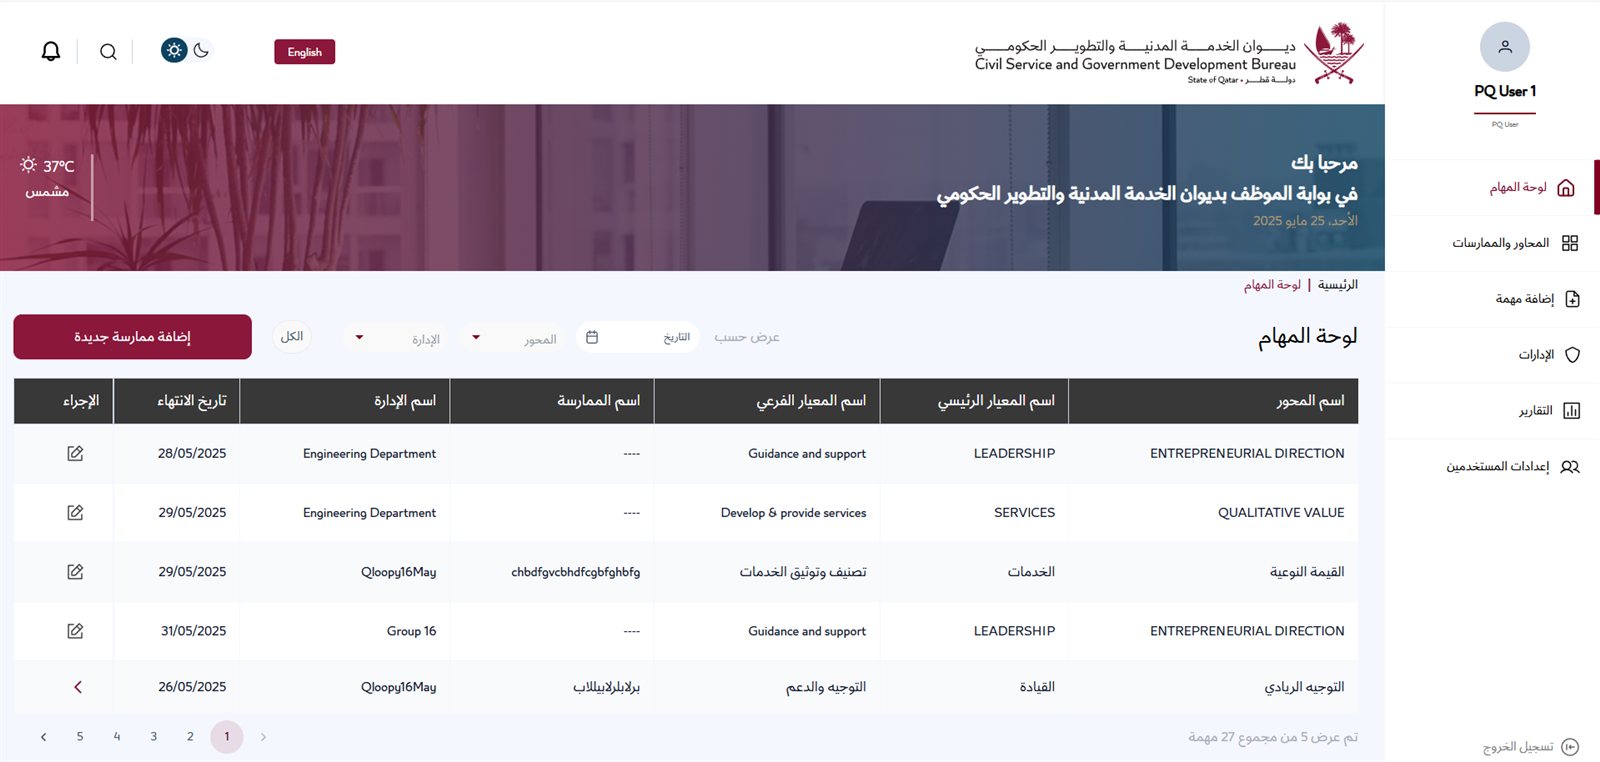Open the red chevron on the 26/05/2025 row
Screen dimensions: 1600x762
[78, 687]
